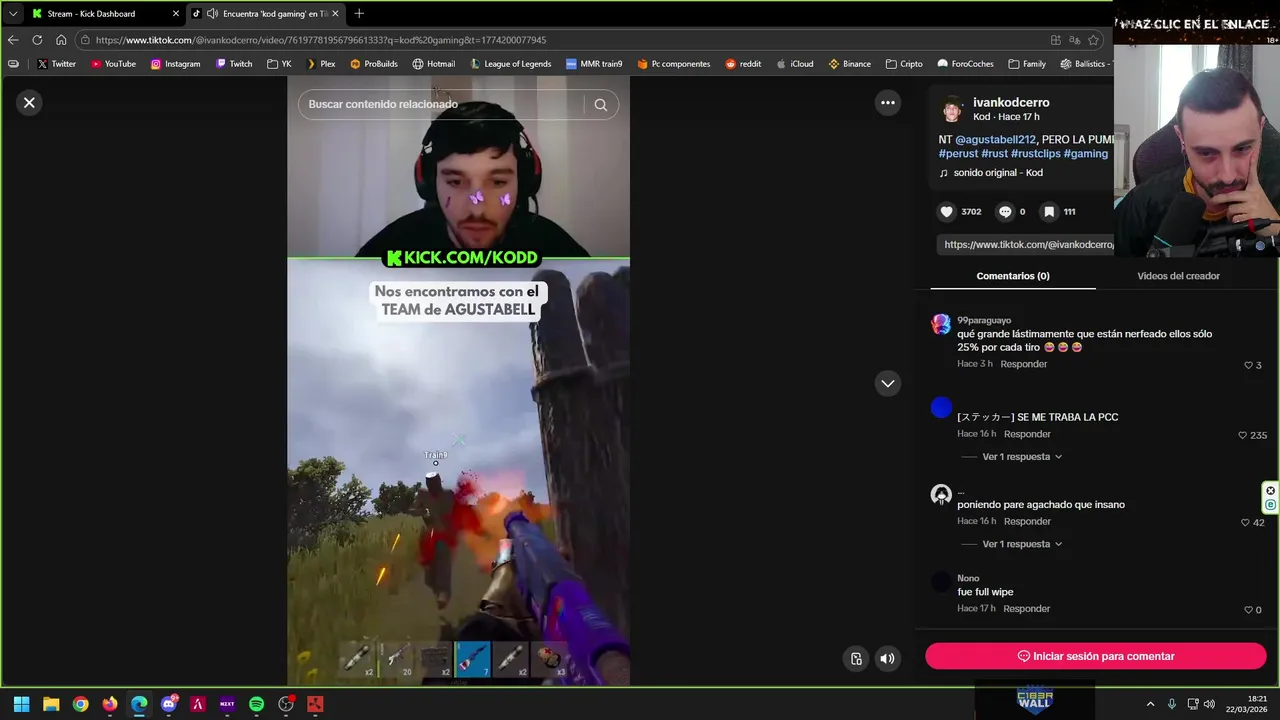Screen dimensions: 1280x720
Task: Click the browser address bar
Action: (x=560, y=40)
